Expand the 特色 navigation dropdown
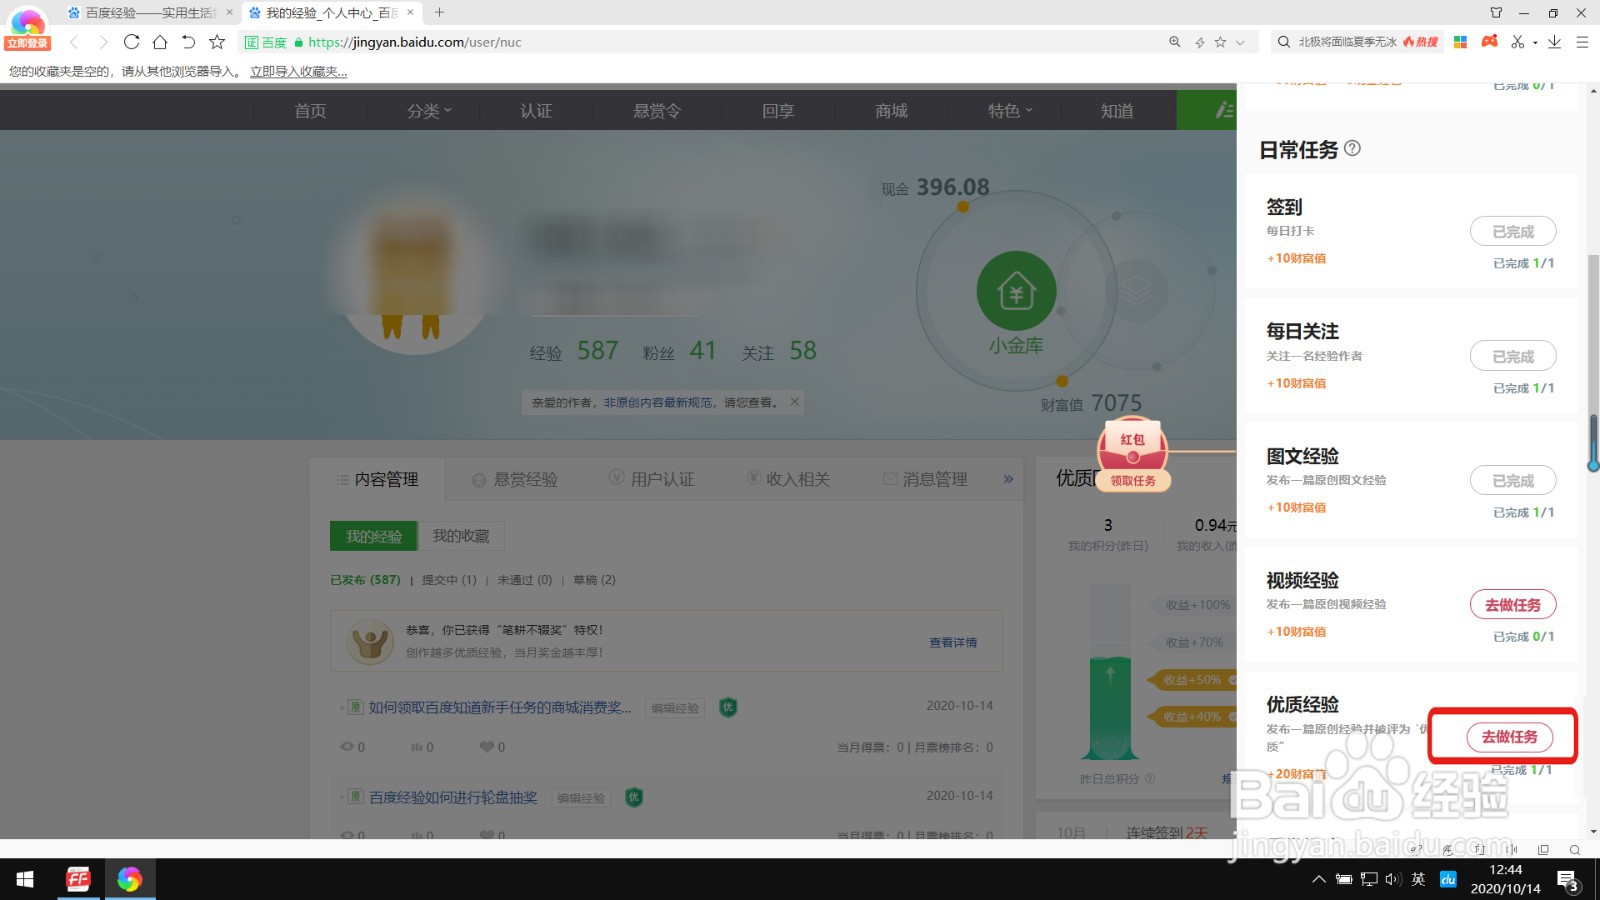 pyautogui.click(x=1010, y=111)
